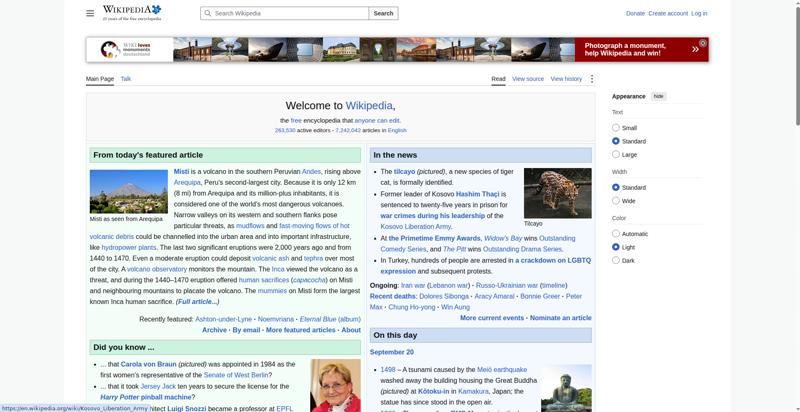Image resolution: width=800 pixels, height=412 pixels.
Task: Select Wide width option
Action: coord(616,201)
